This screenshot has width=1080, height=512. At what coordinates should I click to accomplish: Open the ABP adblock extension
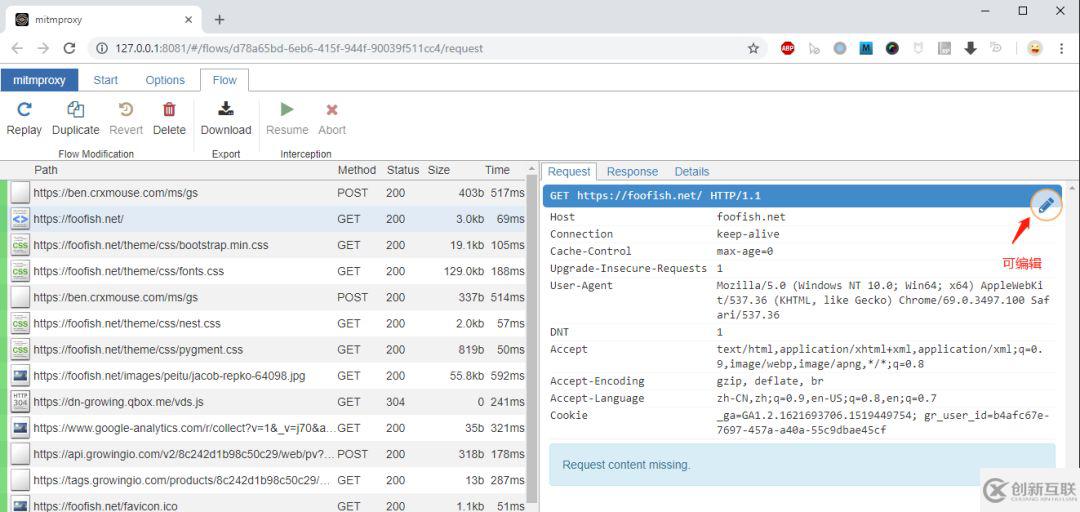(x=788, y=48)
